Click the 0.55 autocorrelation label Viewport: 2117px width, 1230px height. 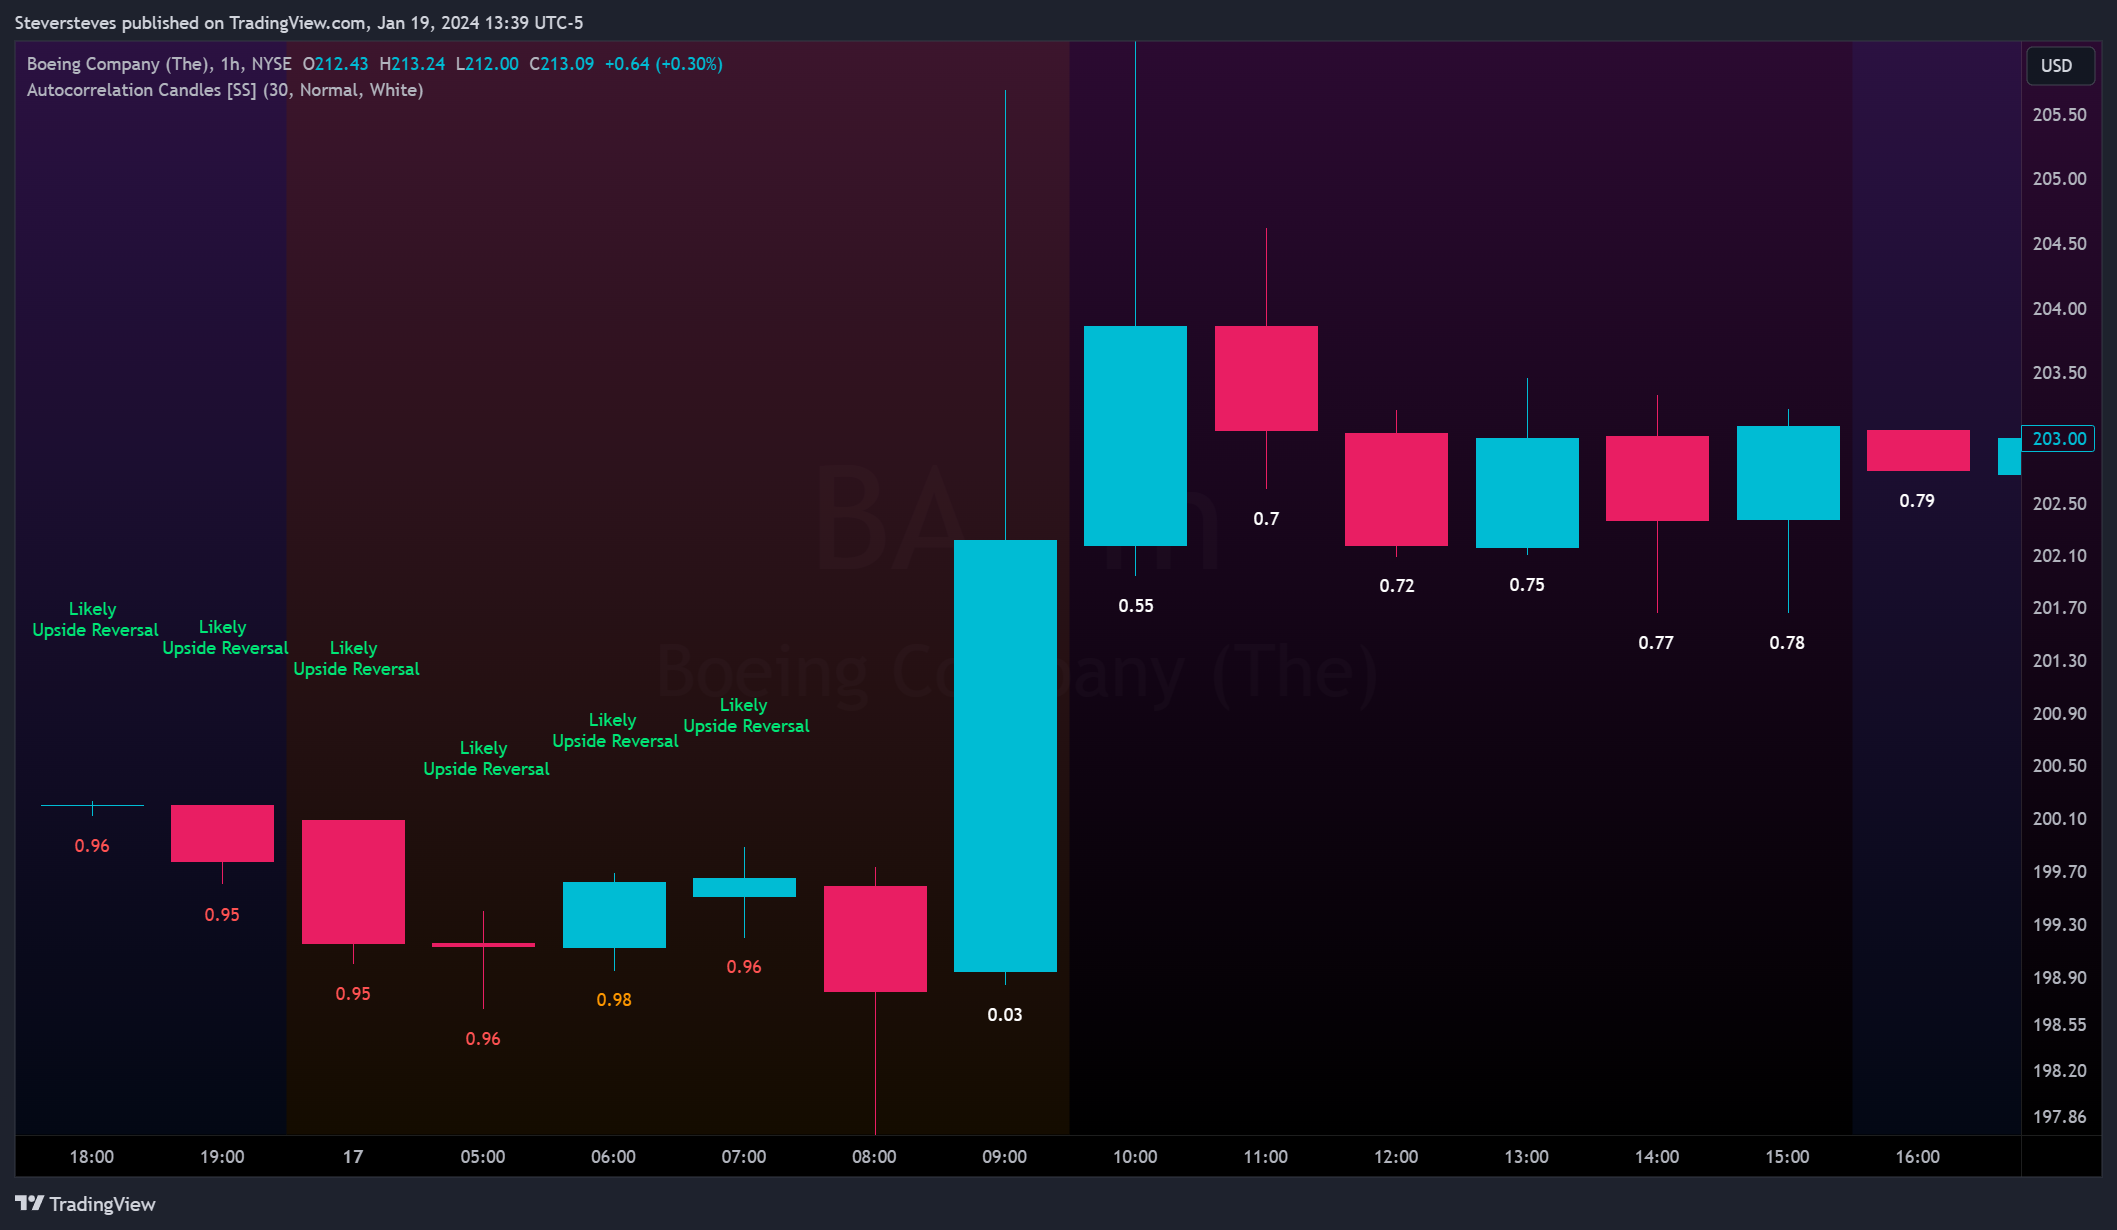[x=1136, y=606]
